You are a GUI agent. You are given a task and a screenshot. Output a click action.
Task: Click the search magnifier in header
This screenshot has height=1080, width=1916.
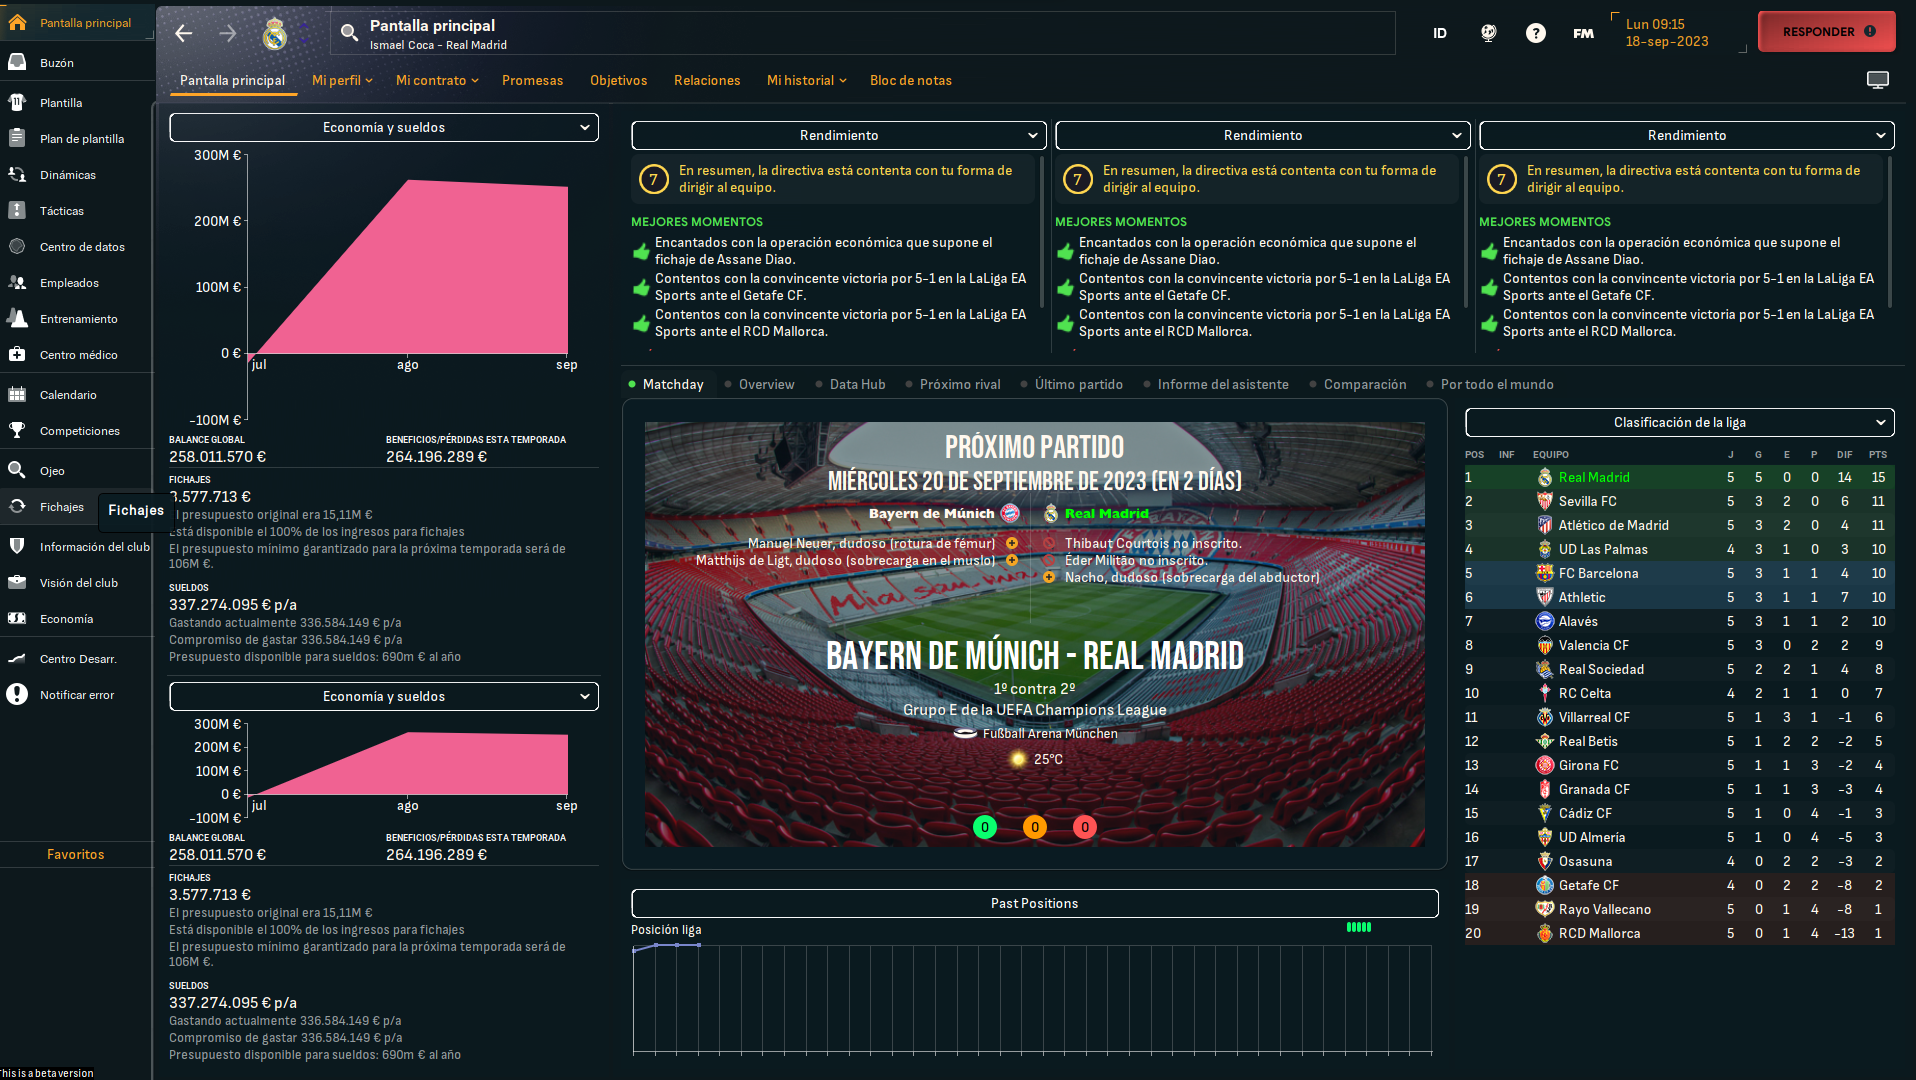pos(349,33)
